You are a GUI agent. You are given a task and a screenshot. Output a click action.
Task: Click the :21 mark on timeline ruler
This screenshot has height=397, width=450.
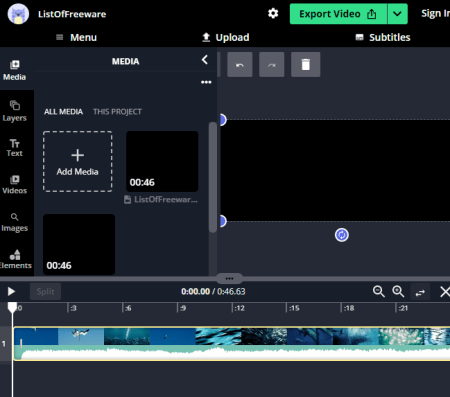point(403,308)
